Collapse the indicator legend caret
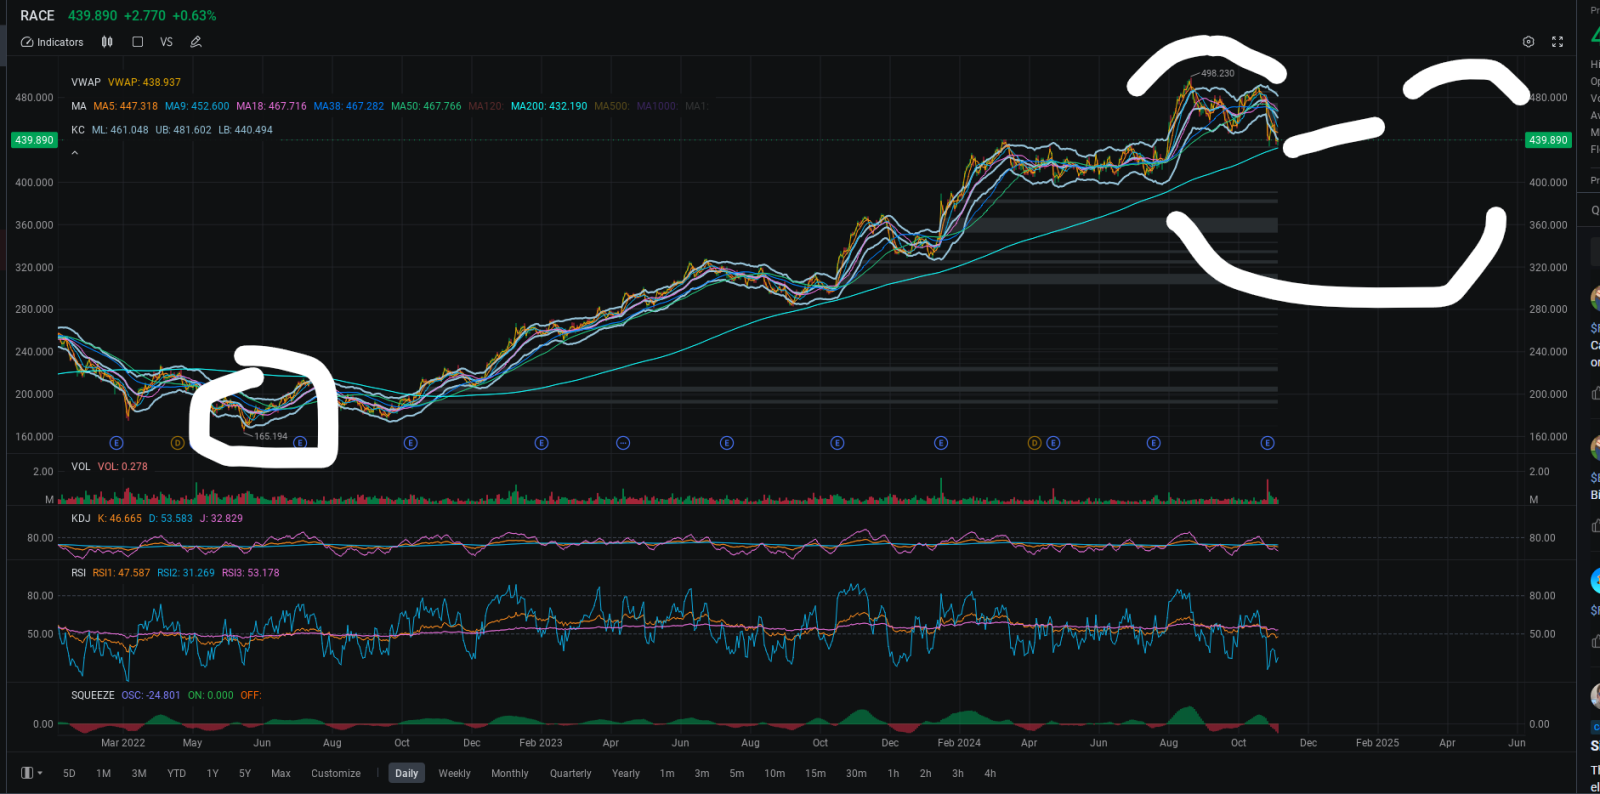1600x794 pixels. (x=75, y=153)
